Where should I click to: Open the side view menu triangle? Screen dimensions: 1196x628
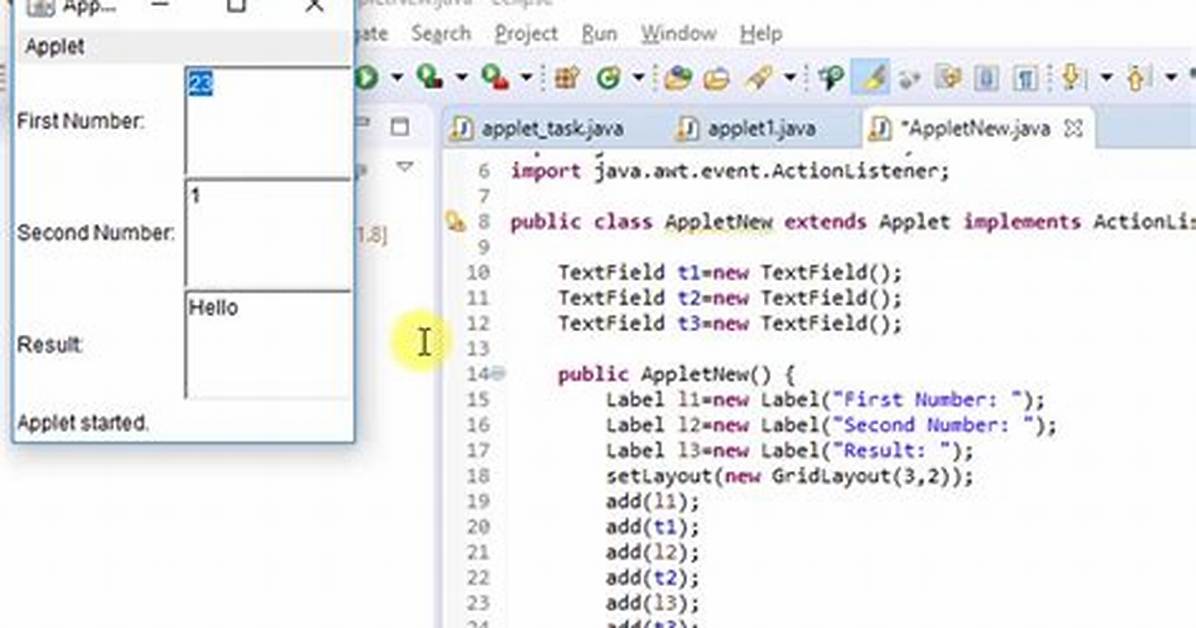coord(405,166)
